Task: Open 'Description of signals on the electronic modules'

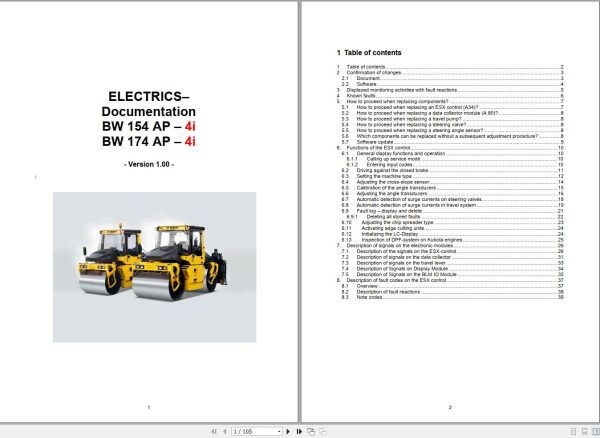Action: (450, 246)
